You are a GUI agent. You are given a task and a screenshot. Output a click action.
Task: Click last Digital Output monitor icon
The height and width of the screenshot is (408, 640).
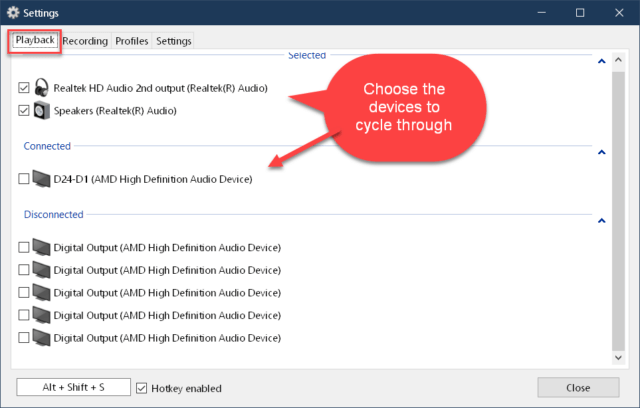click(43, 338)
